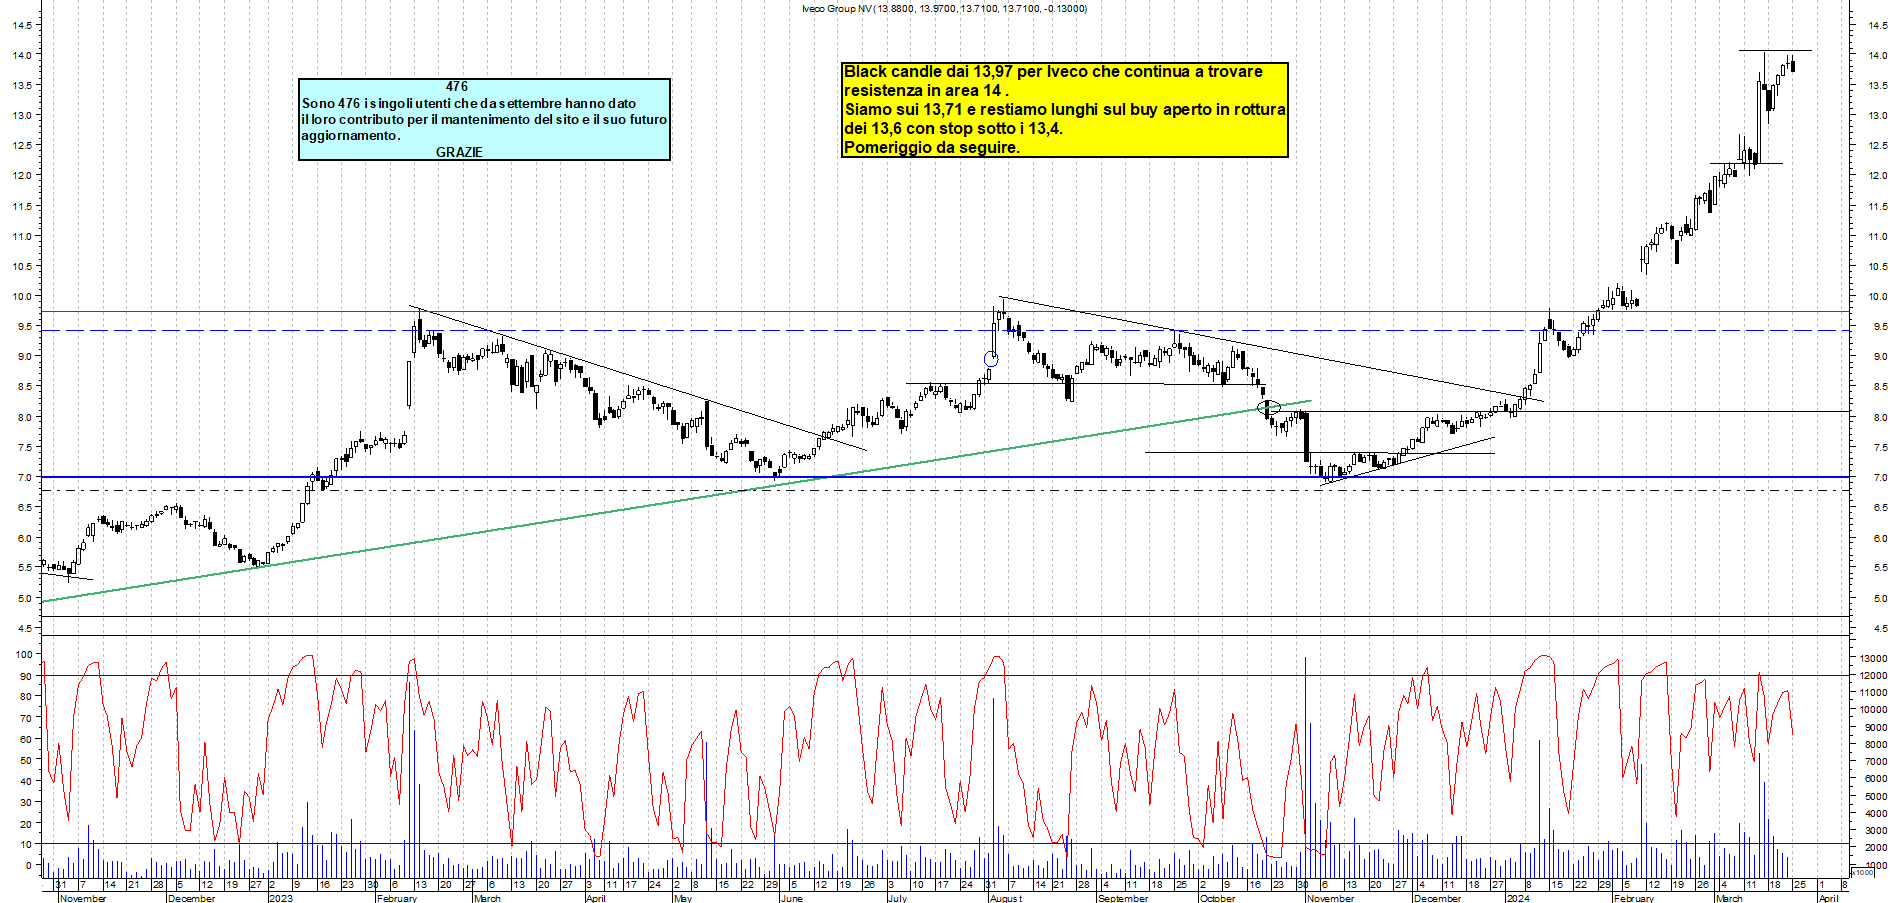This screenshot has height=903, width=1890.
Task: Click the 'June' month label
Action: [791, 898]
